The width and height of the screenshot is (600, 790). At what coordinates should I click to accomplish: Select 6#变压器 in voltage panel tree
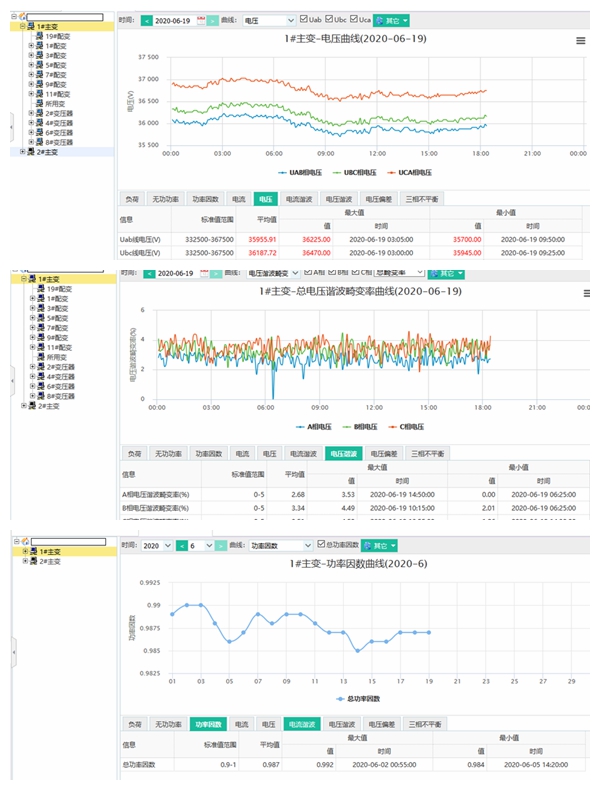point(59,133)
